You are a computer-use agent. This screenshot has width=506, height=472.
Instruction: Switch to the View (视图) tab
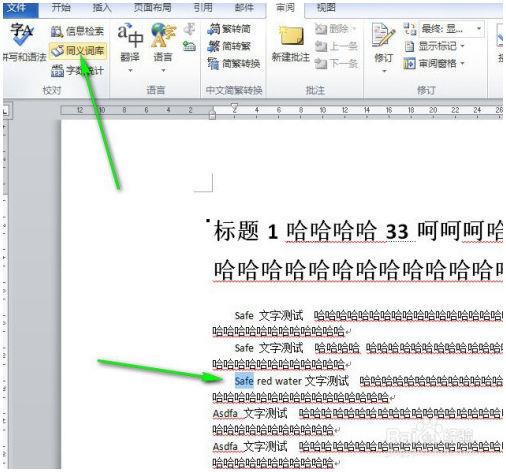[326, 7]
